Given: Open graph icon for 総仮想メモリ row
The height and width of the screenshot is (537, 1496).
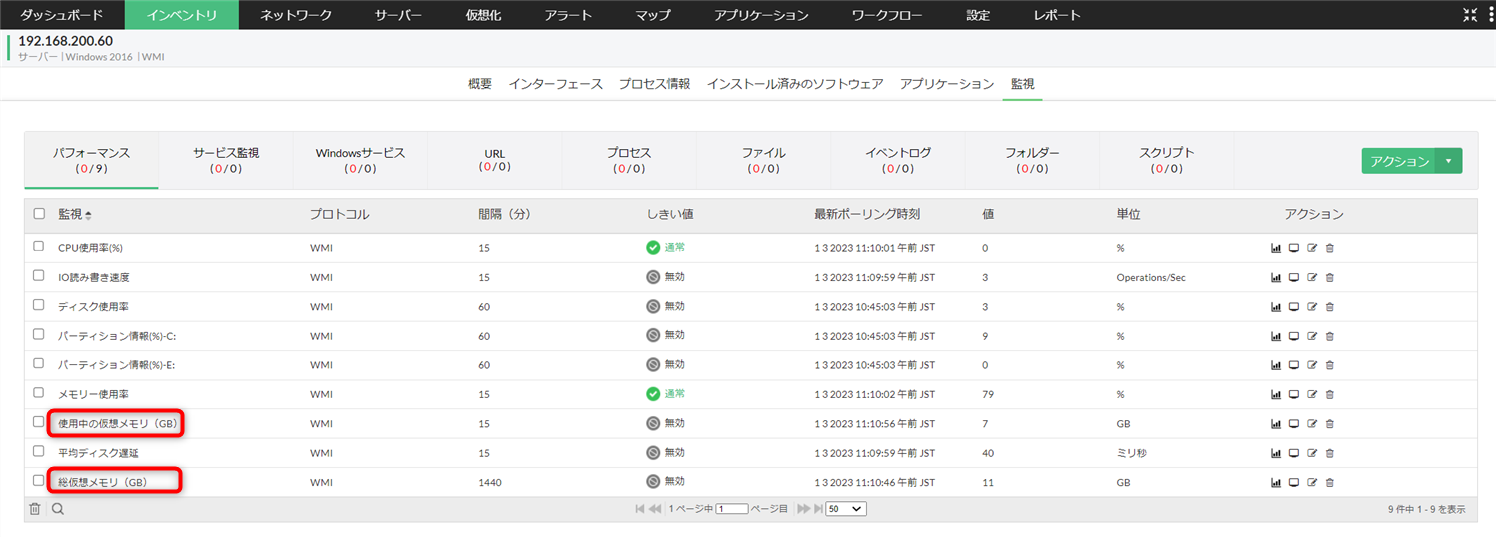Looking at the screenshot, I should 1275,483.
